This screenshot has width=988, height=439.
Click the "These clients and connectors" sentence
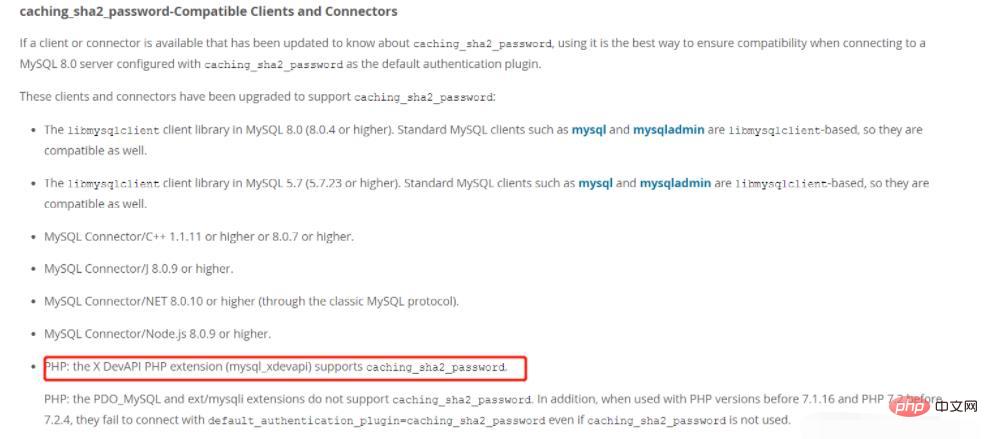point(257,96)
